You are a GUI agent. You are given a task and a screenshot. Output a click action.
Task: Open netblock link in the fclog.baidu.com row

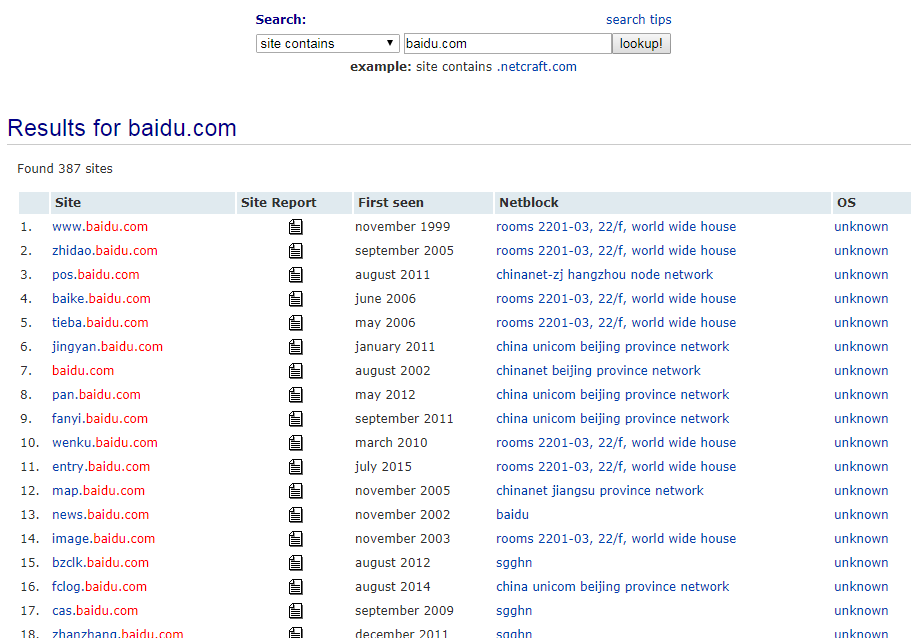pyautogui.click(x=612, y=587)
